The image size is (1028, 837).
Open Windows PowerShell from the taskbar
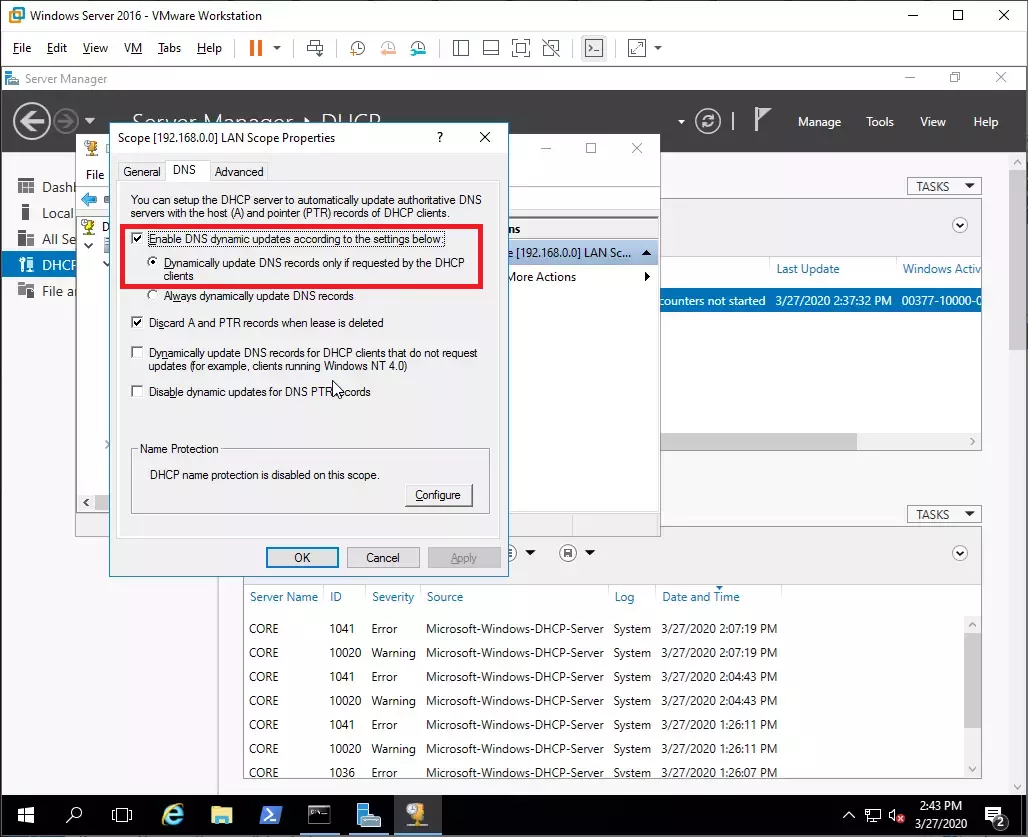click(270, 815)
